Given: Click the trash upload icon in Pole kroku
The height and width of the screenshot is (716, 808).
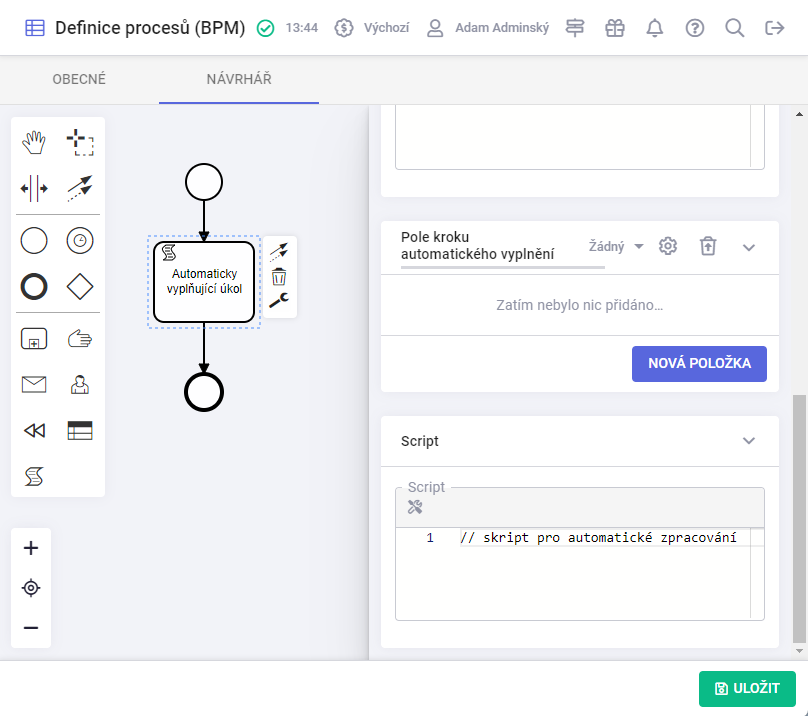Looking at the screenshot, I should (x=708, y=246).
